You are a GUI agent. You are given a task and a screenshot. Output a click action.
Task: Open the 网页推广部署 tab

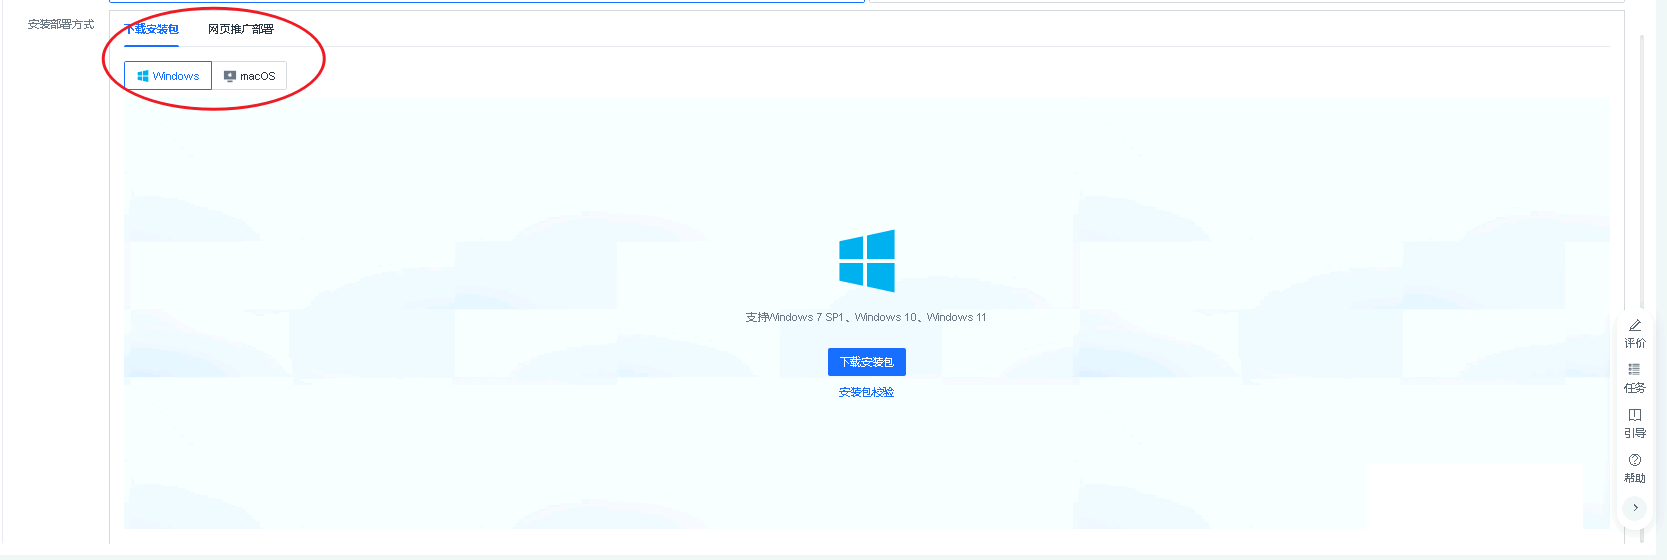(x=240, y=29)
